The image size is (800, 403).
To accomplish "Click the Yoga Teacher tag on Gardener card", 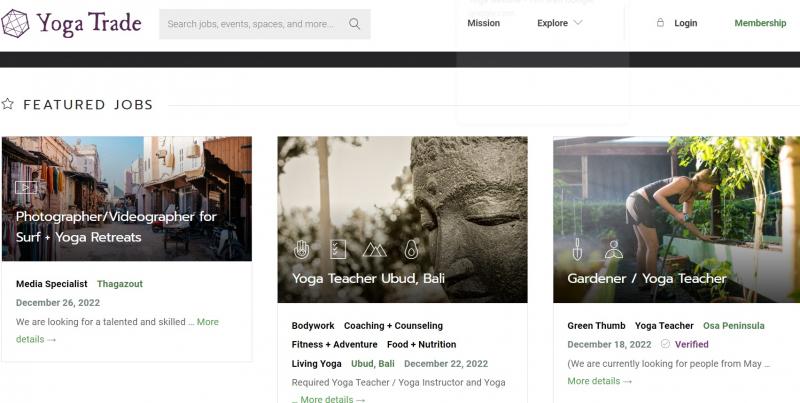I will 664,325.
